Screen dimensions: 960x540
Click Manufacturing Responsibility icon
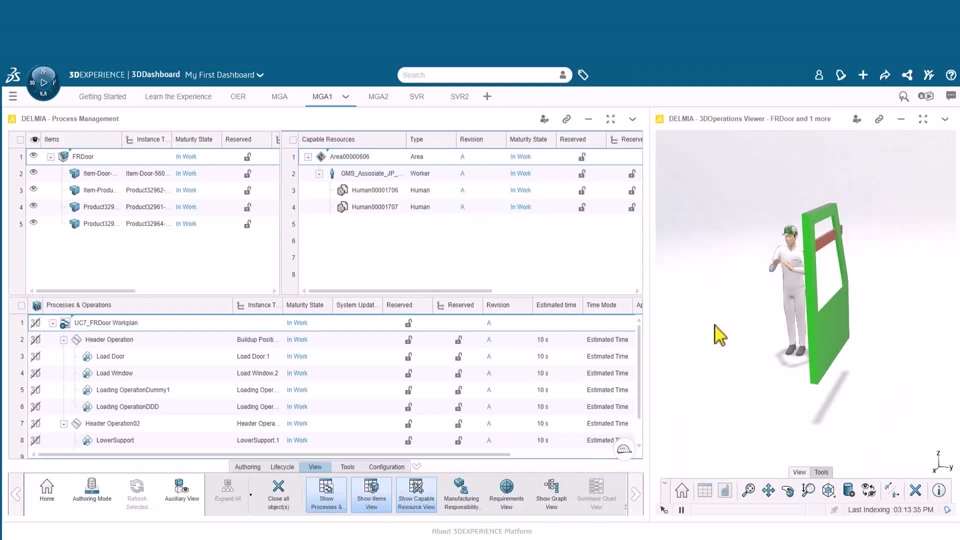461,488
